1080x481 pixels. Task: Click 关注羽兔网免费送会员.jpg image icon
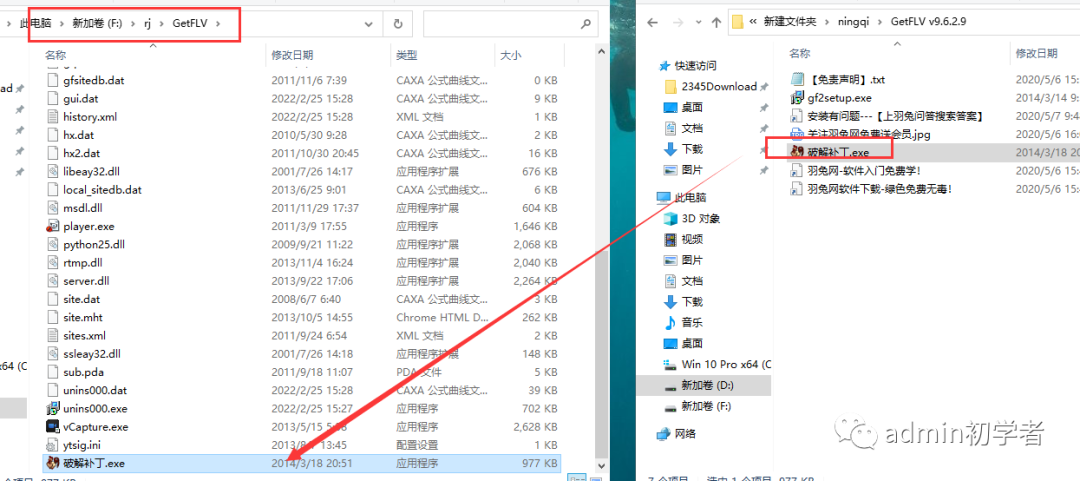pyautogui.click(x=798, y=134)
